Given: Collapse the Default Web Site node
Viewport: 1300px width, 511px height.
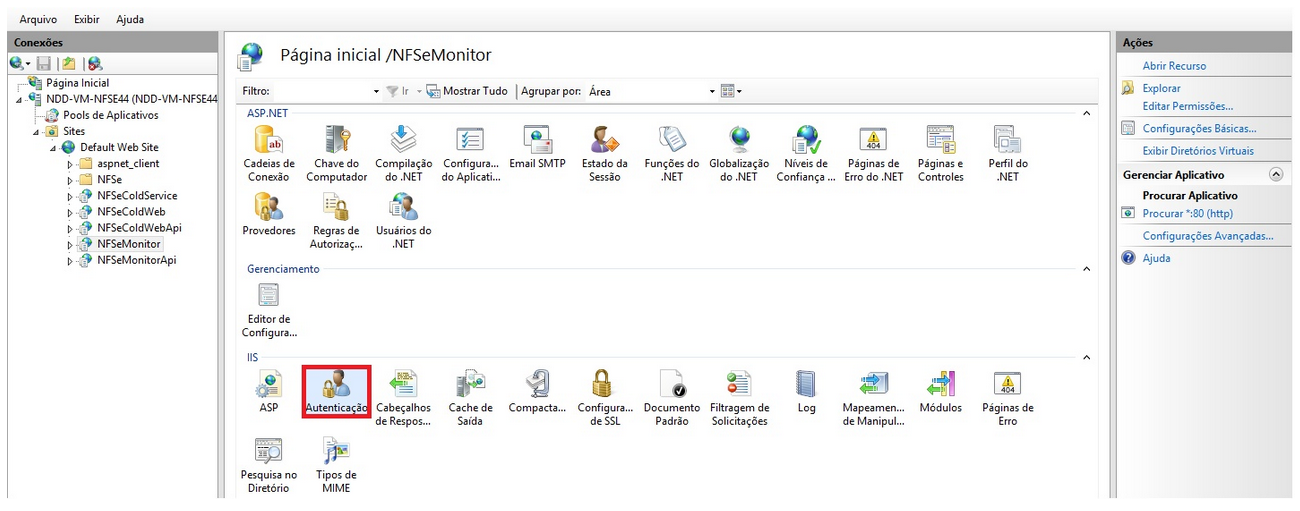Looking at the screenshot, I should 54,147.
